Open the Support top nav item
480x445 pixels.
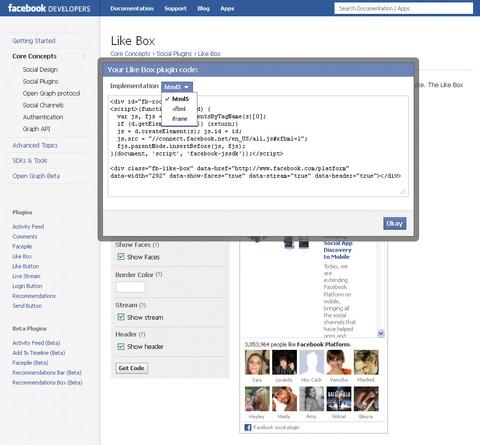pos(175,8)
